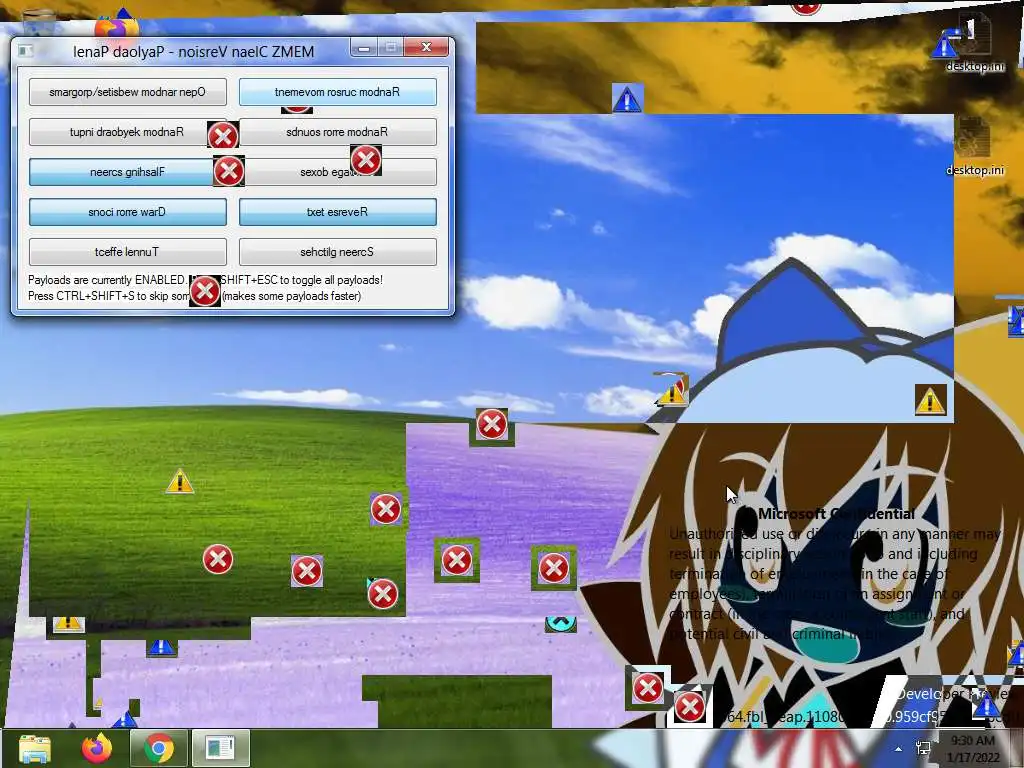Screen dimensions: 1024x768
Task: Close the MEMZ Payload Panel window
Action: (x=426, y=47)
